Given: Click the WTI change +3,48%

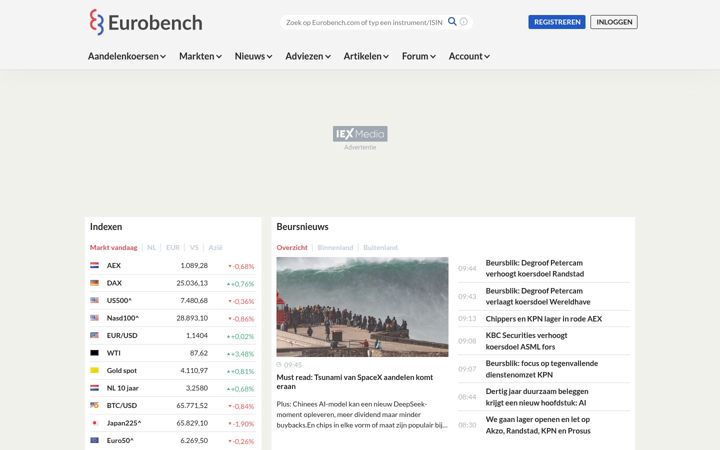Looking at the screenshot, I should 241,354.
